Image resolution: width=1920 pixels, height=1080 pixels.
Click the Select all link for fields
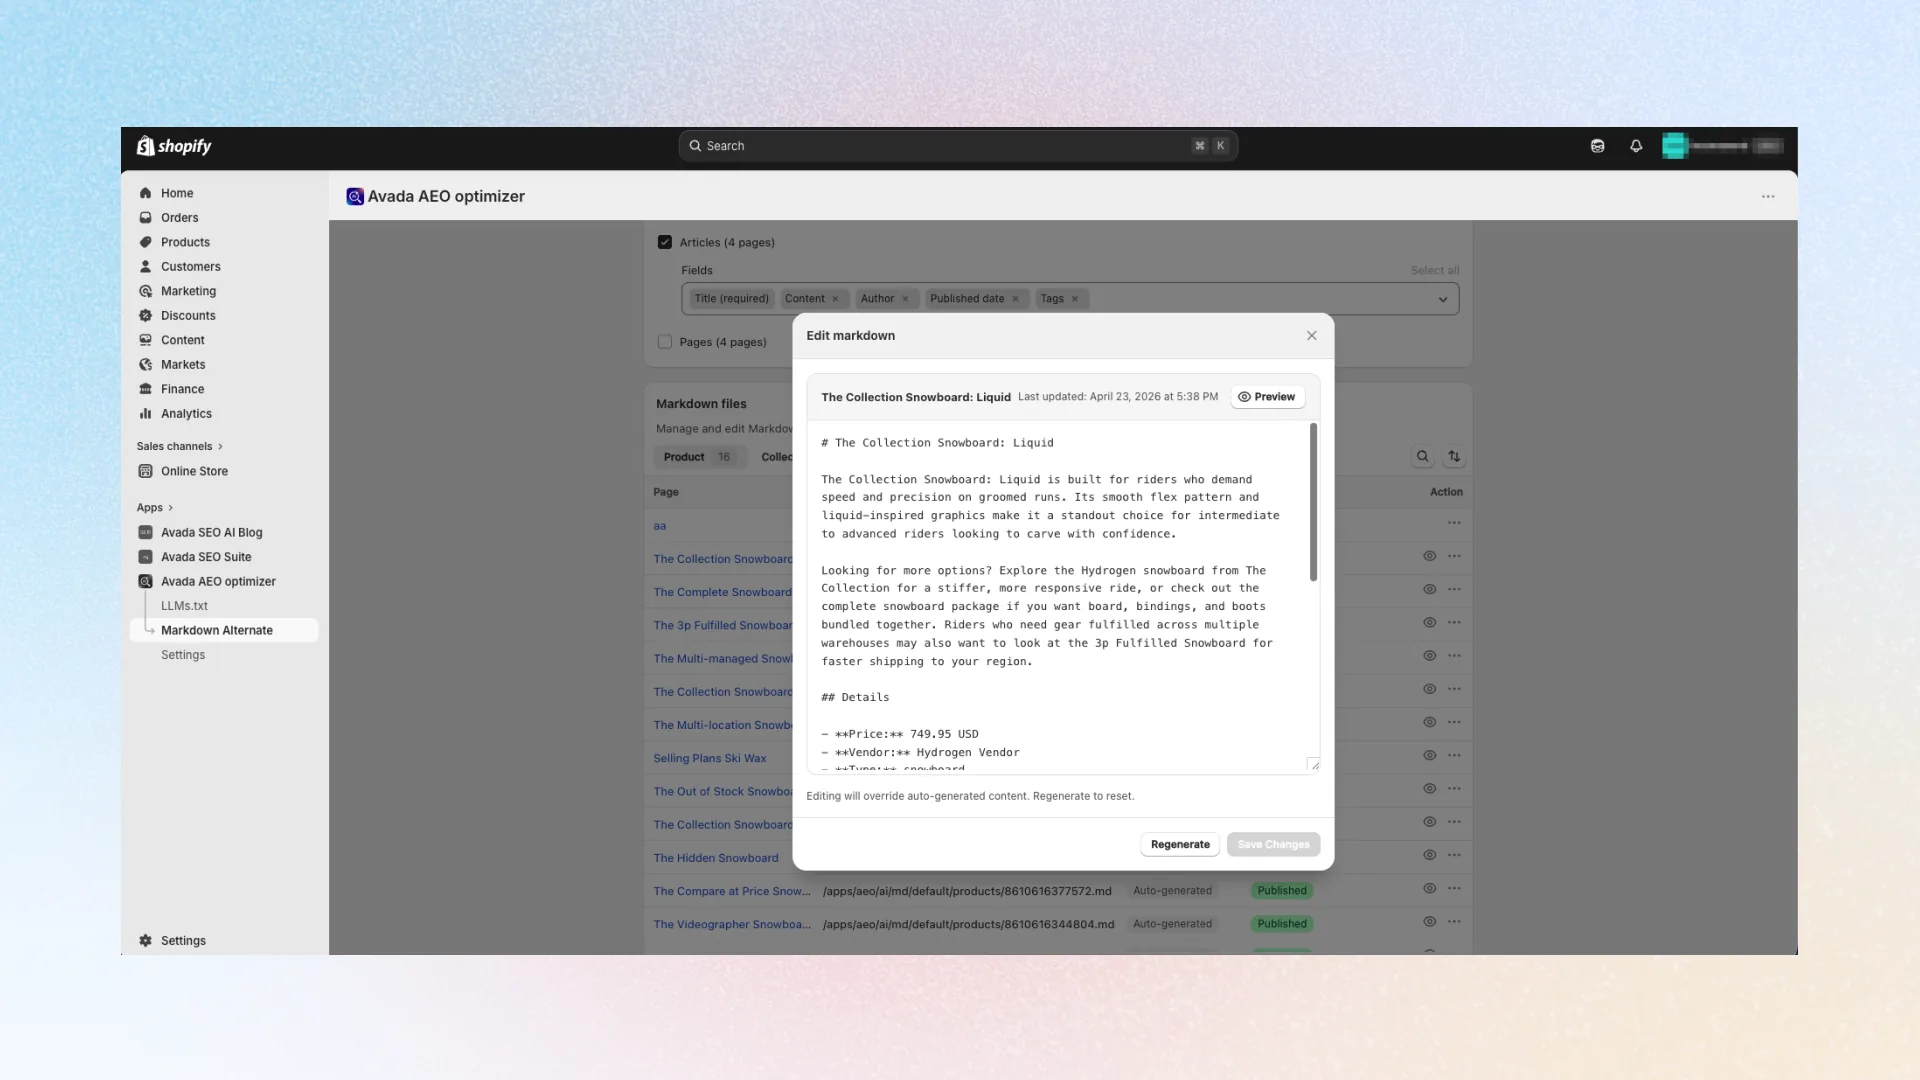pos(1435,271)
